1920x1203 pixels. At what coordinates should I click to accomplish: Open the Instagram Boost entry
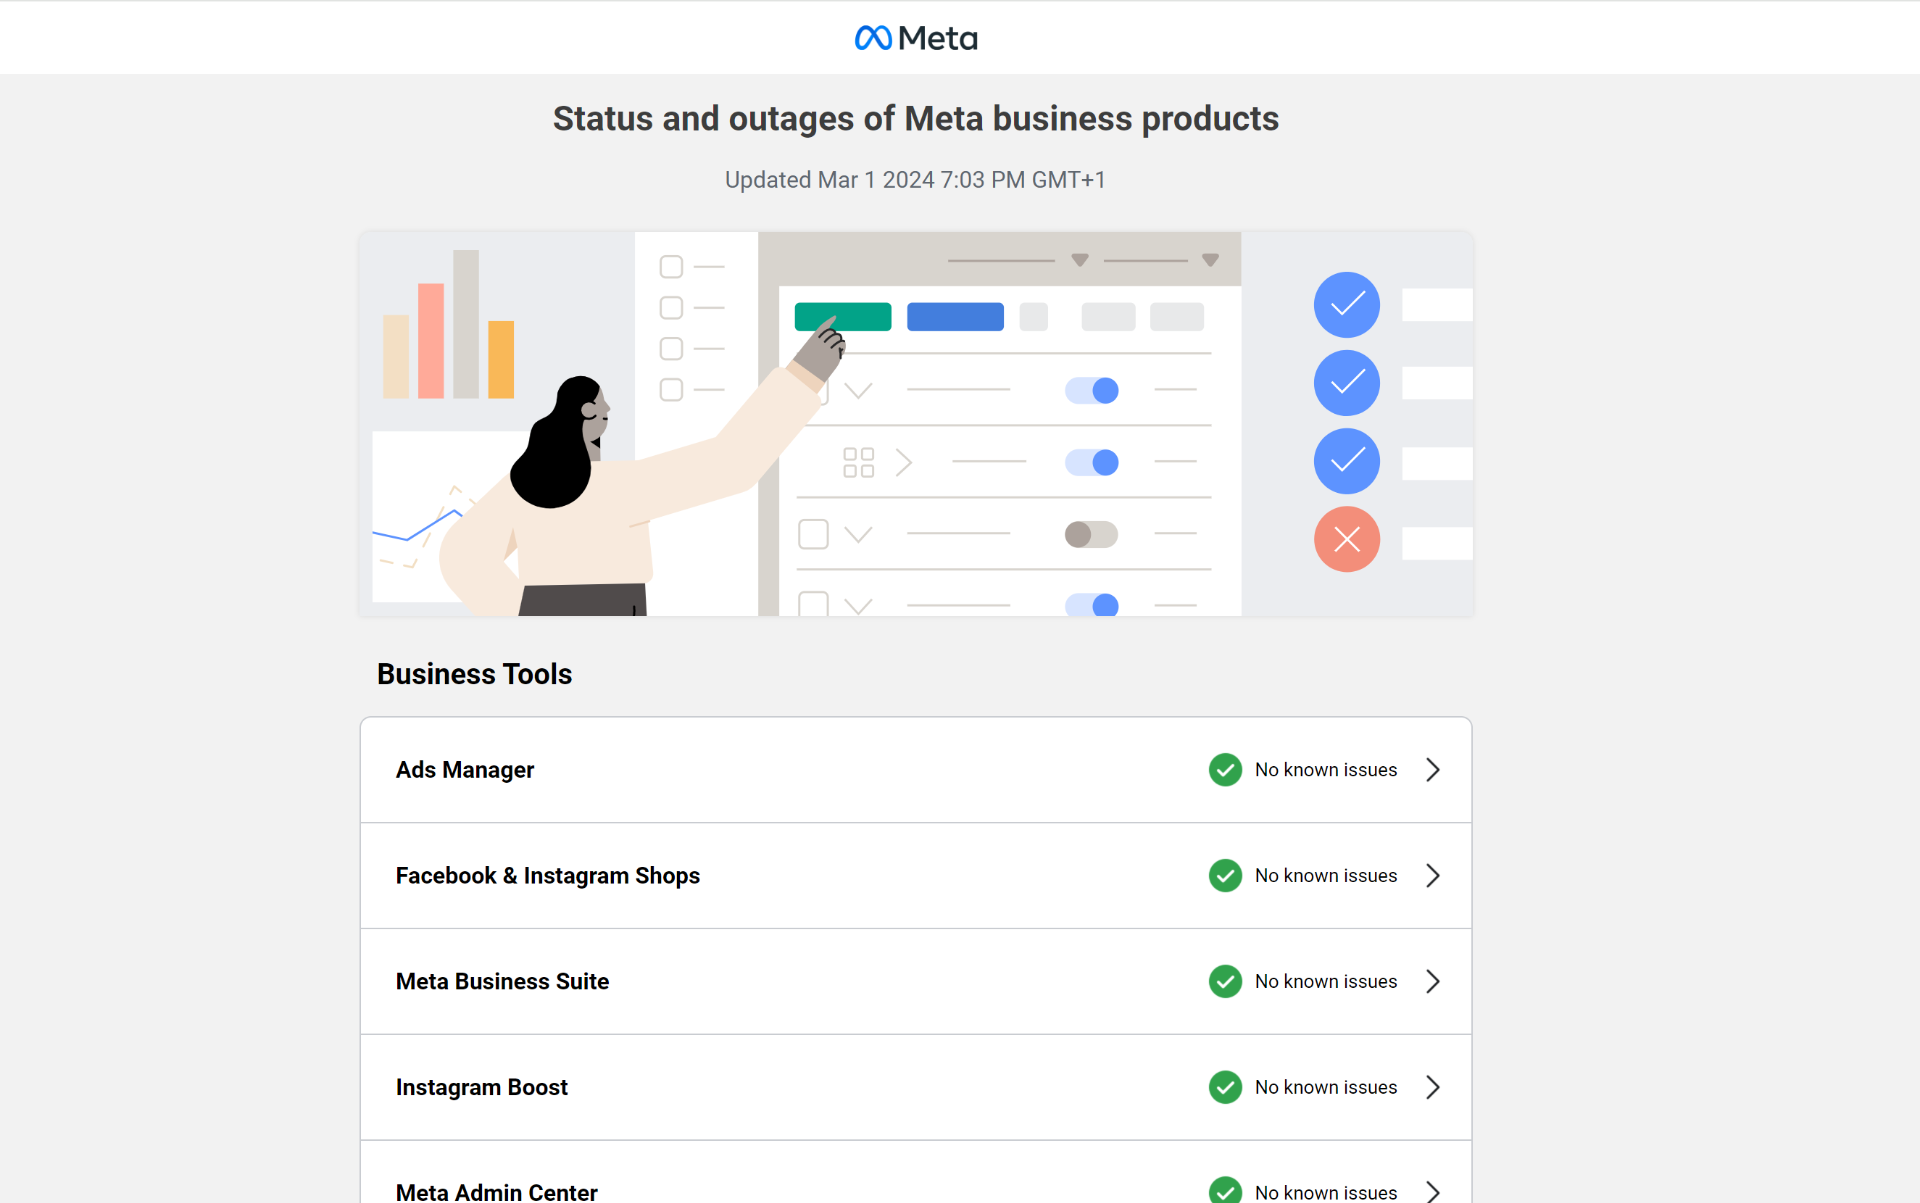(916, 1087)
